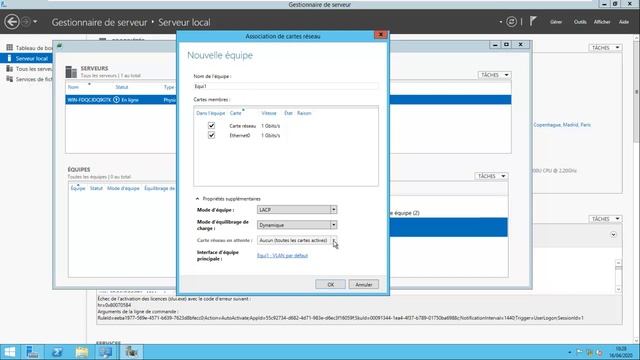Sort servers by the Nom column
The width and height of the screenshot is (640, 360).
point(73,87)
